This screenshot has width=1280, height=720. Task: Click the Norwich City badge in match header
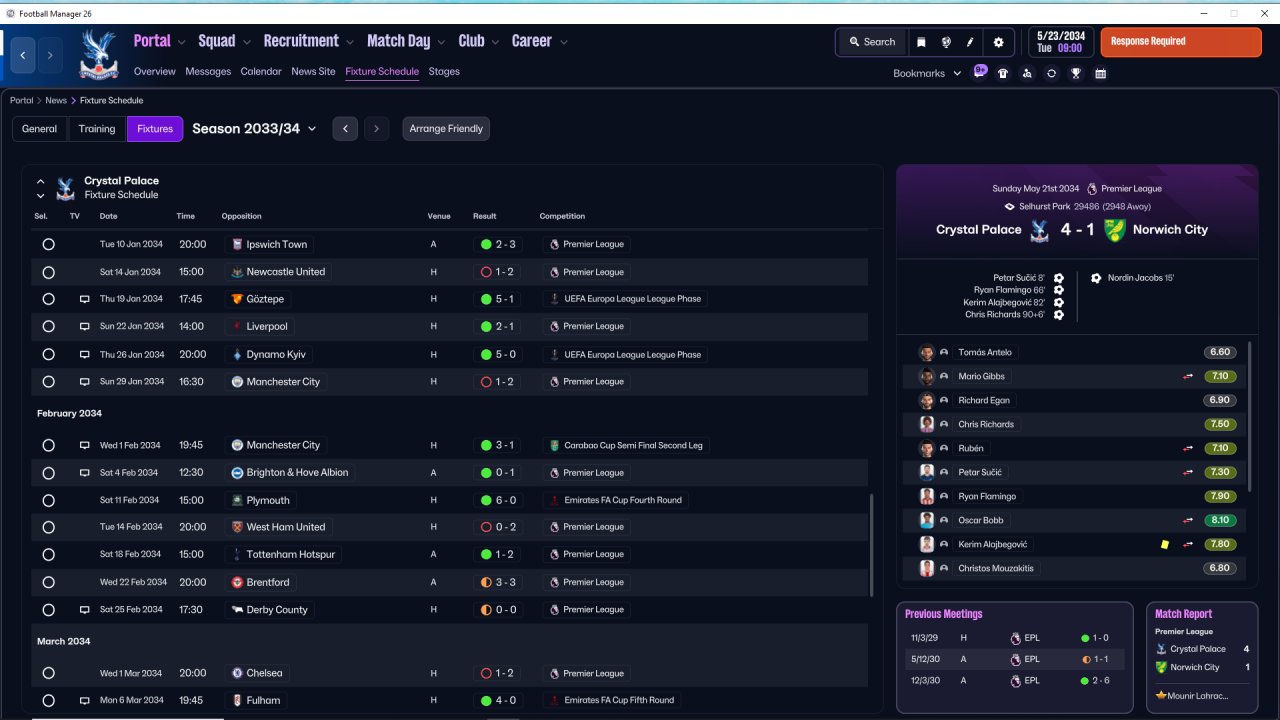[1114, 229]
